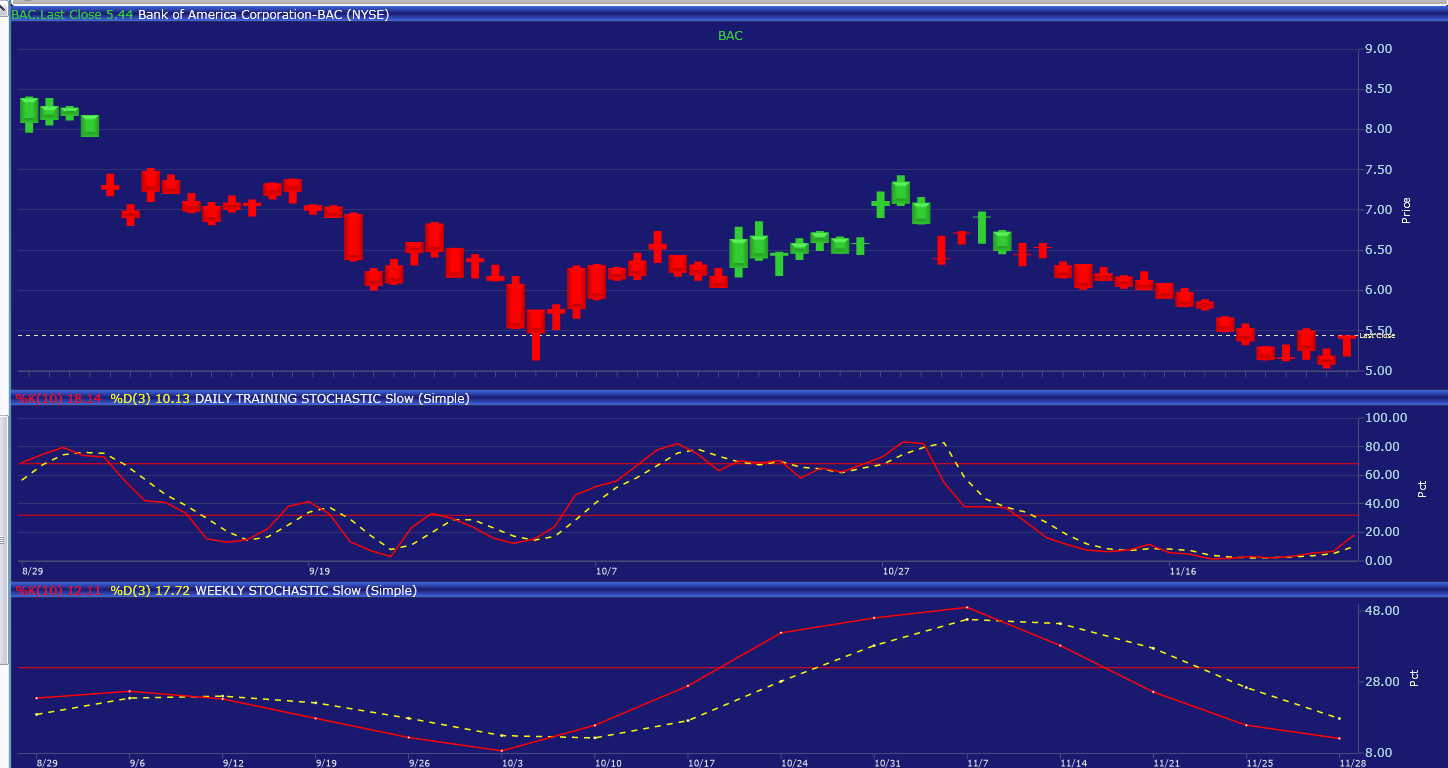Click the 8.00 level on weekly stochastic axis
Viewport: 1448px width, 768px height.
click(x=1378, y=753)
